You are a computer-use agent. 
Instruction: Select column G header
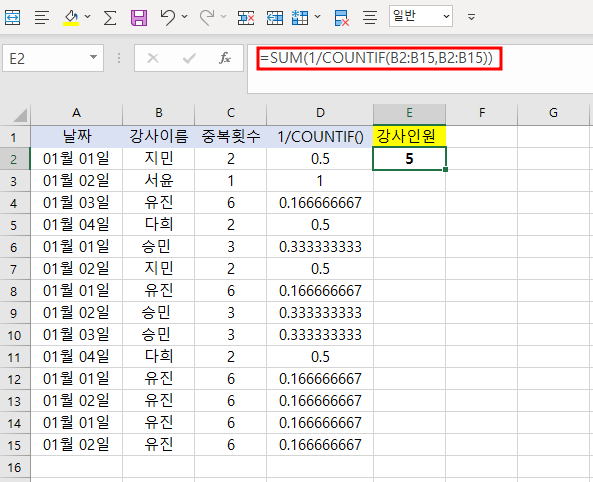[553, 113]
